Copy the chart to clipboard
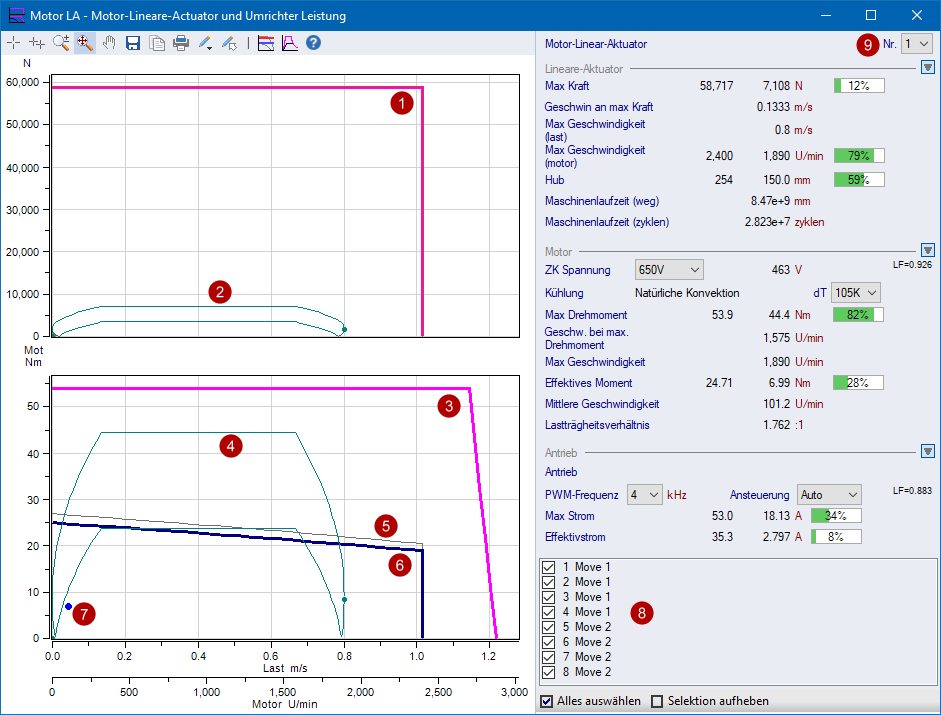This screenshot has width=941, height=715. tap(157, 43)
